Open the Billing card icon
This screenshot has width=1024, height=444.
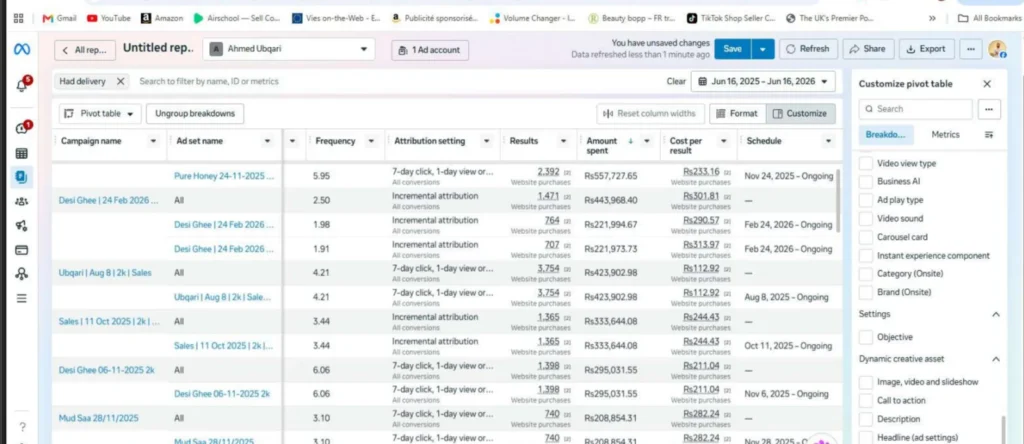(22, 250)
